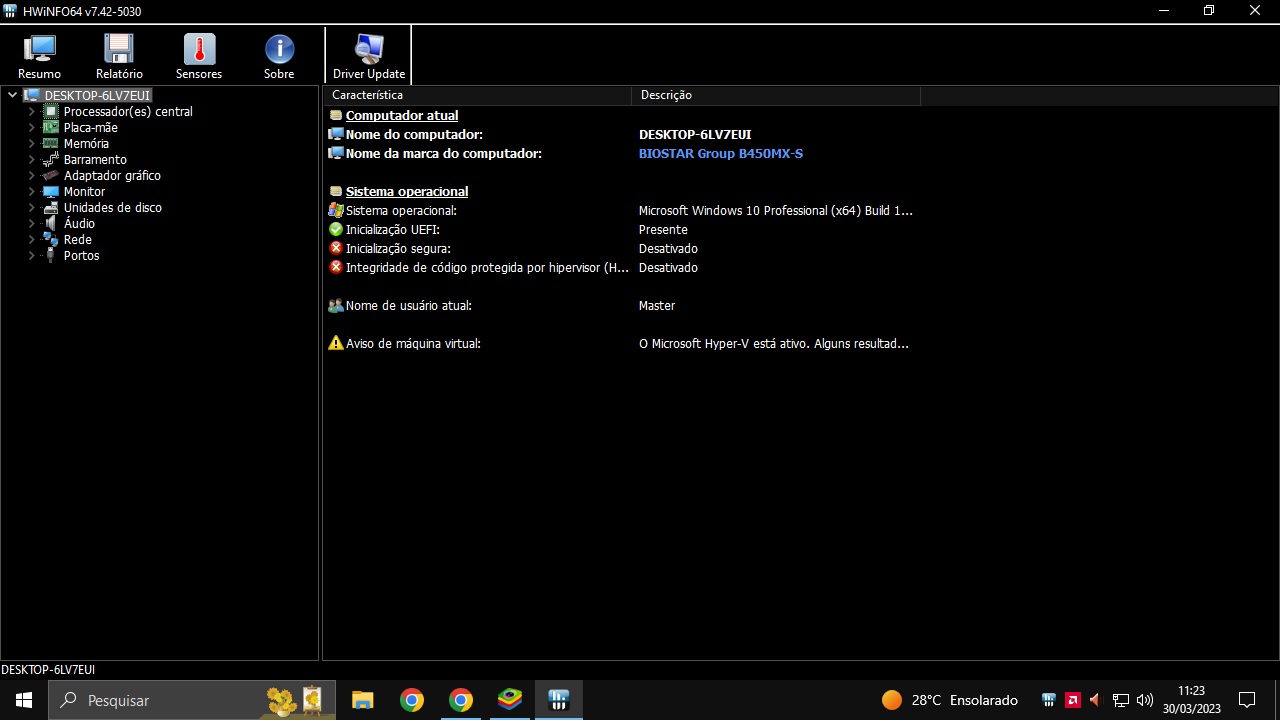Select the DESKTOP-6LV7EUI tree item

[97, 96]
